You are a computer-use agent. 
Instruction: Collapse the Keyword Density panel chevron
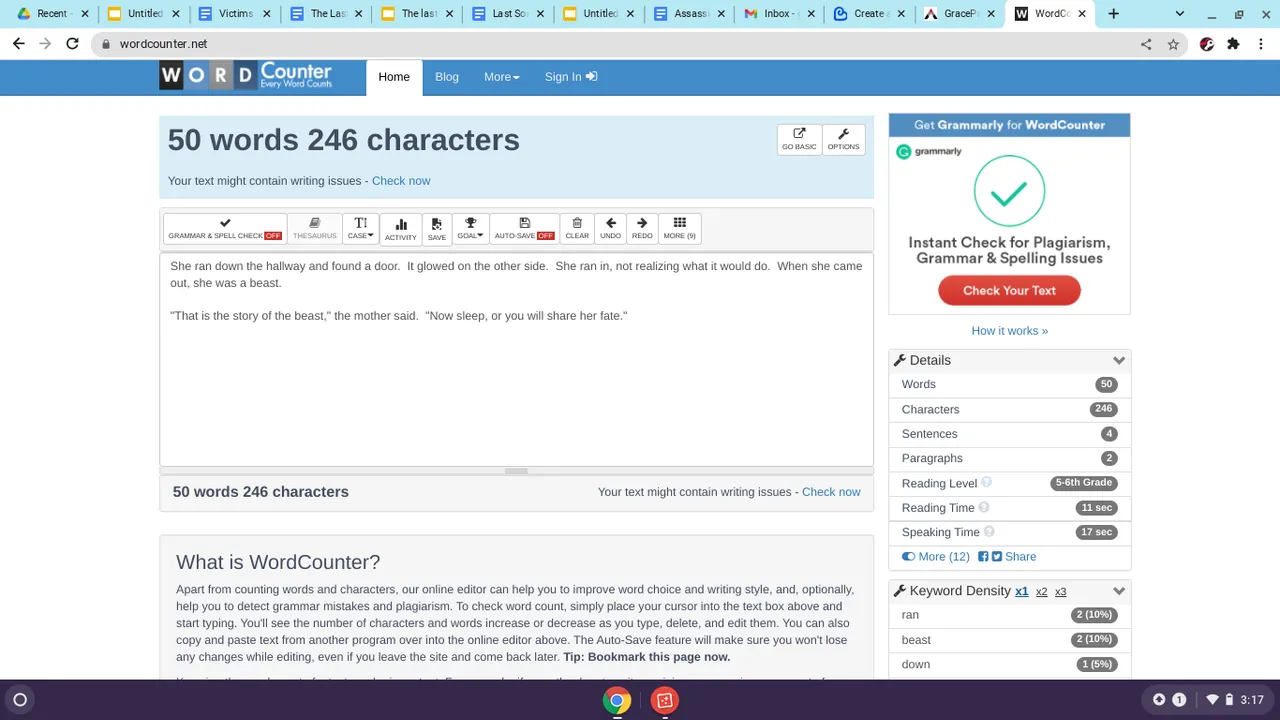[1119, 591]
